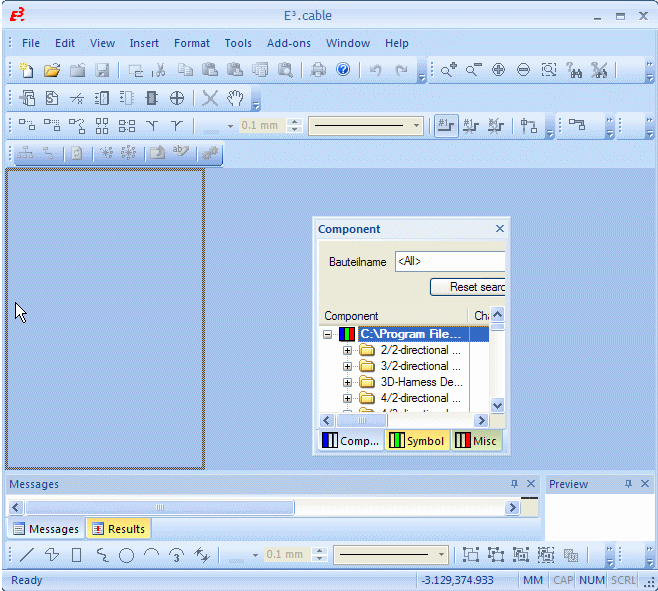
Task: Click Messages panel horizontal scrollbar thumb
Action: [x=159, y=507]
